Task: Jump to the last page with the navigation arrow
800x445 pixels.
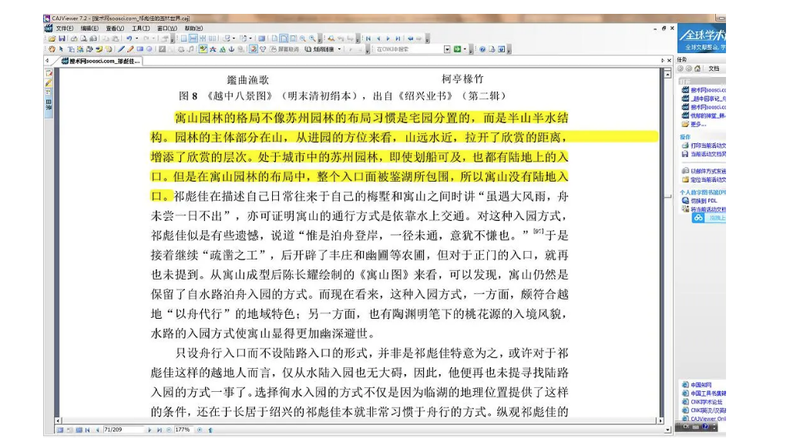Action: pyautogui.click(x=400, y=39)
